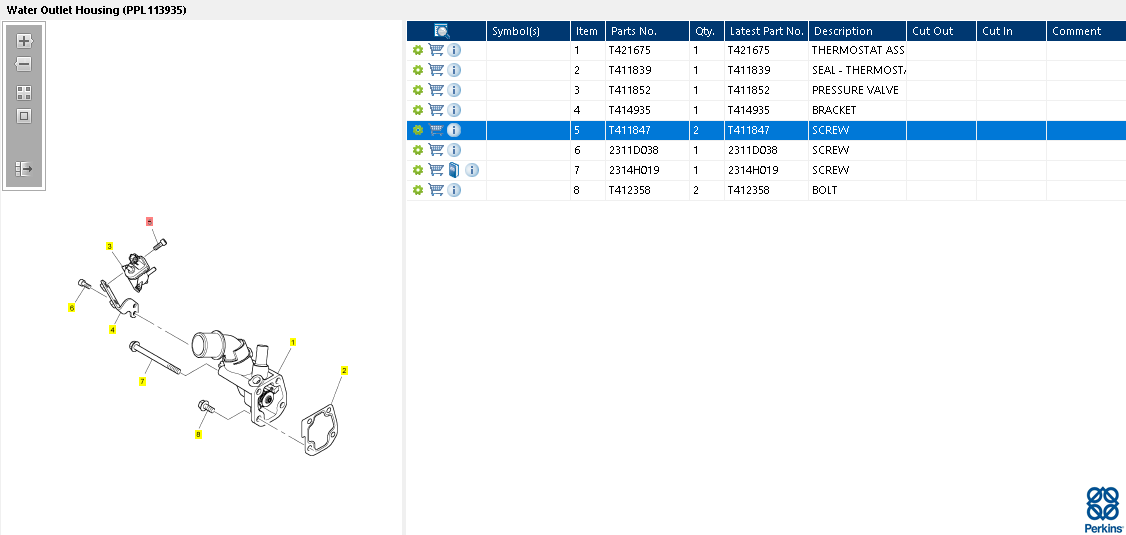1126x535 pixels.
Task: Click THERMOSTAT ASS description cell
Action: 857,50
